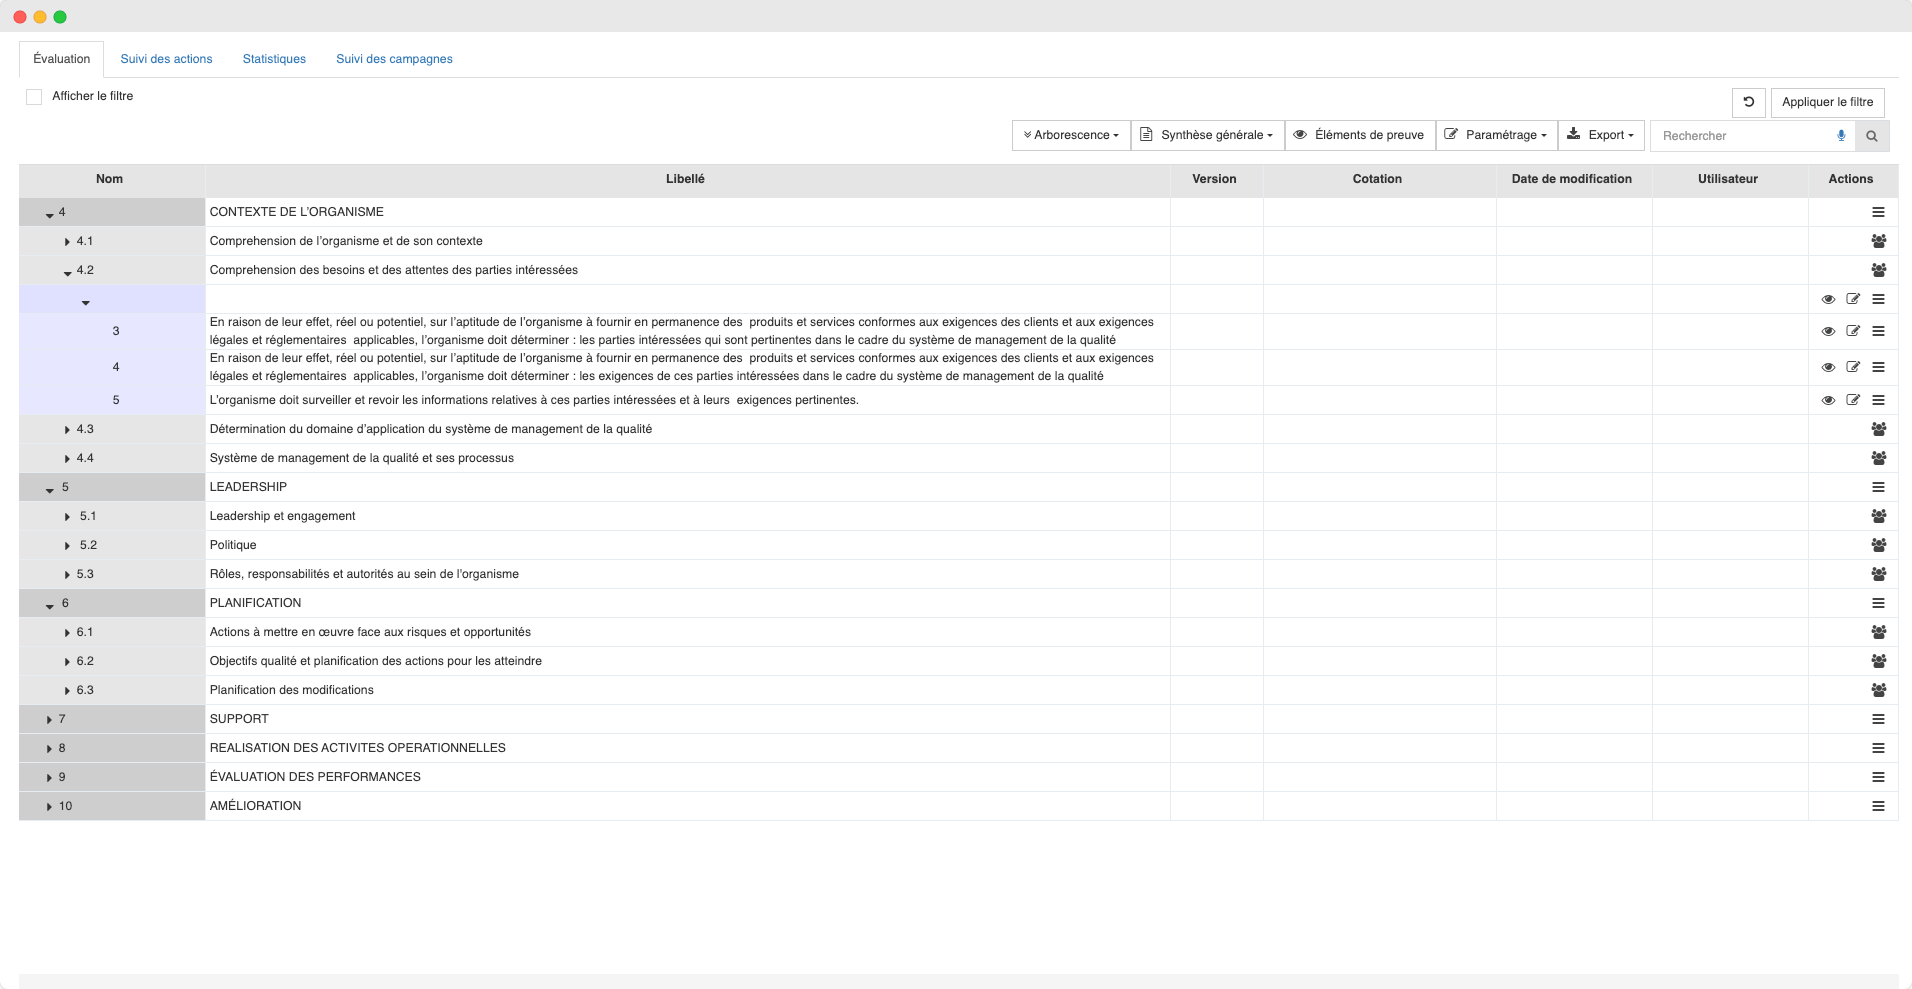The image size is (1912, 989).
Task: Click eye icon on blank row under 4.2
Action: 1828,299
